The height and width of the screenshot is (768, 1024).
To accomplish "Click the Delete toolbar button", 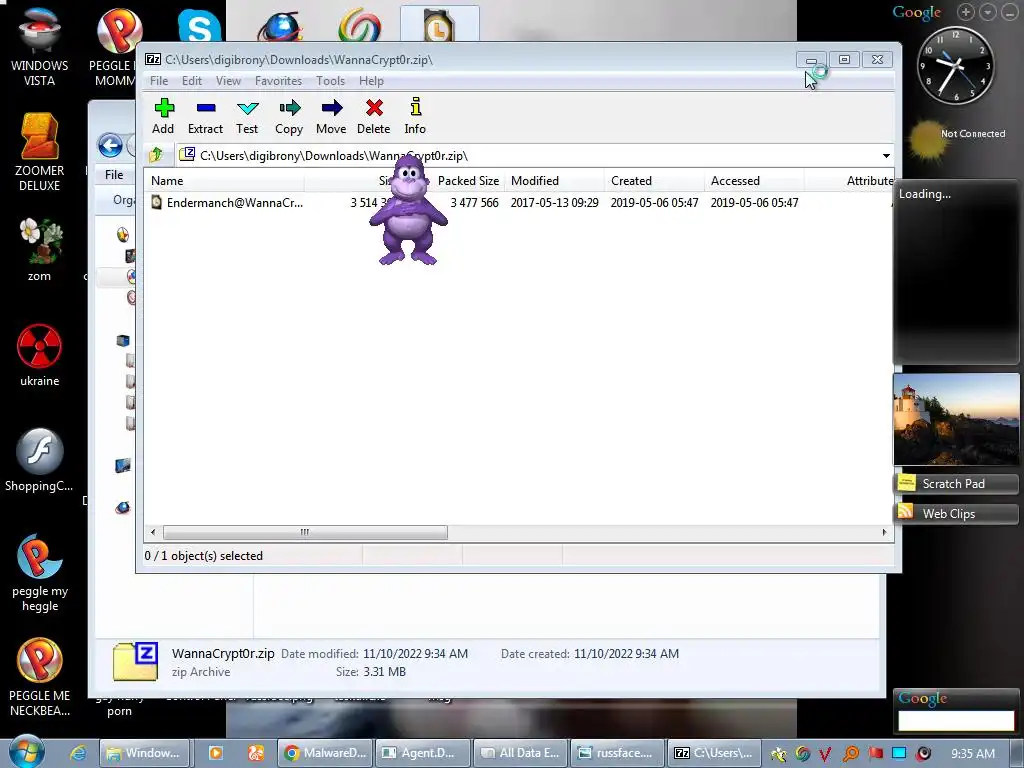I will pos(374,116).
